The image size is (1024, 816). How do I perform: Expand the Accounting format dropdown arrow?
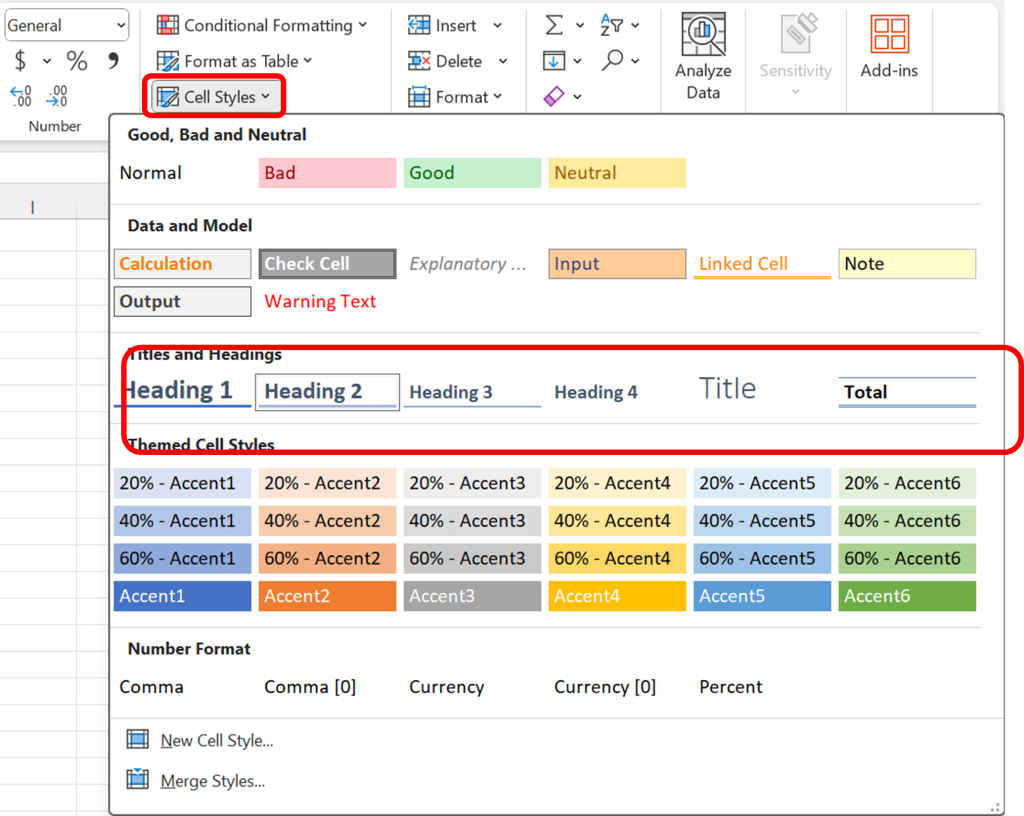(47, 61)
